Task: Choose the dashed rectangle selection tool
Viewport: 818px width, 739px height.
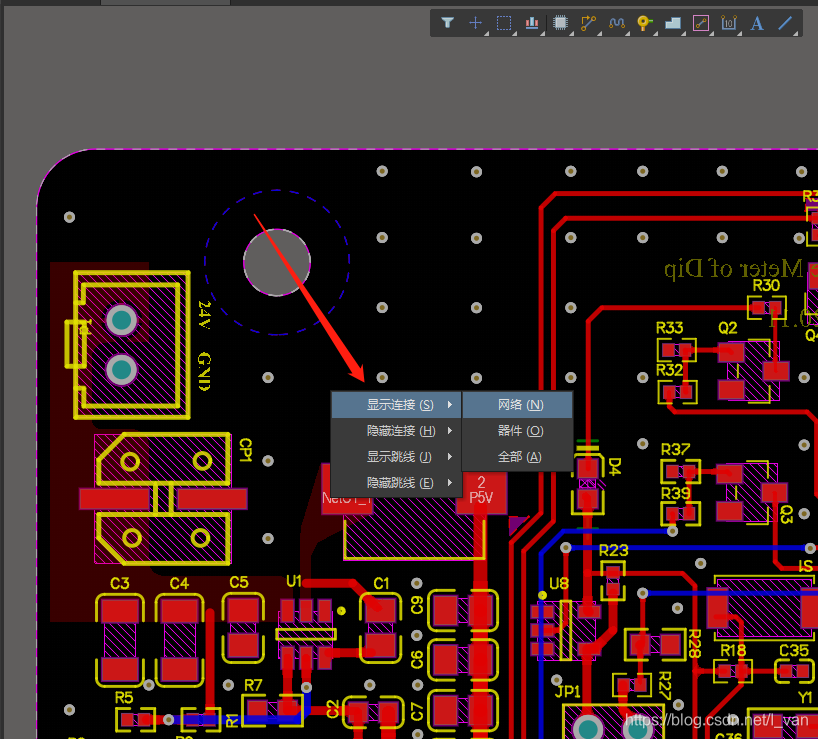Action: pyautogui.click(x=503, y=22)
